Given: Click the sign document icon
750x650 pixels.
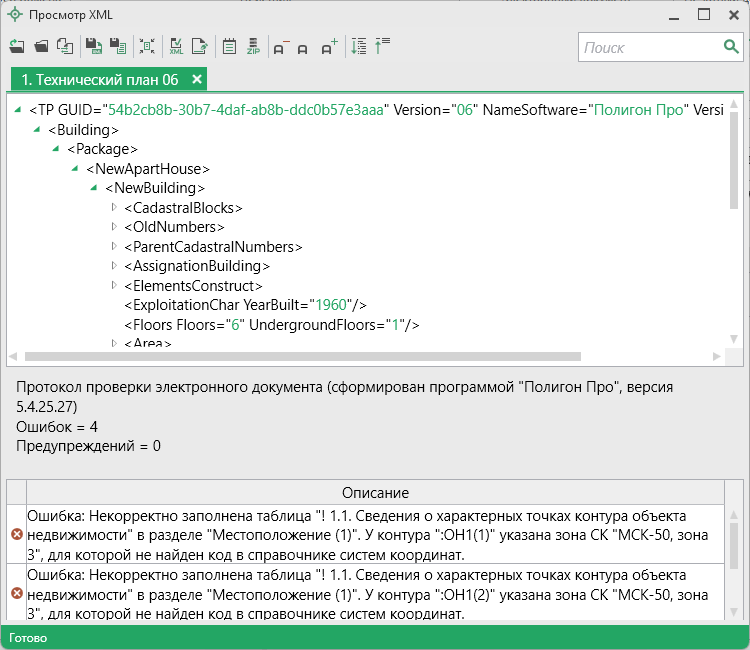Looking at the screenshot, I should [x=200, y=46].
